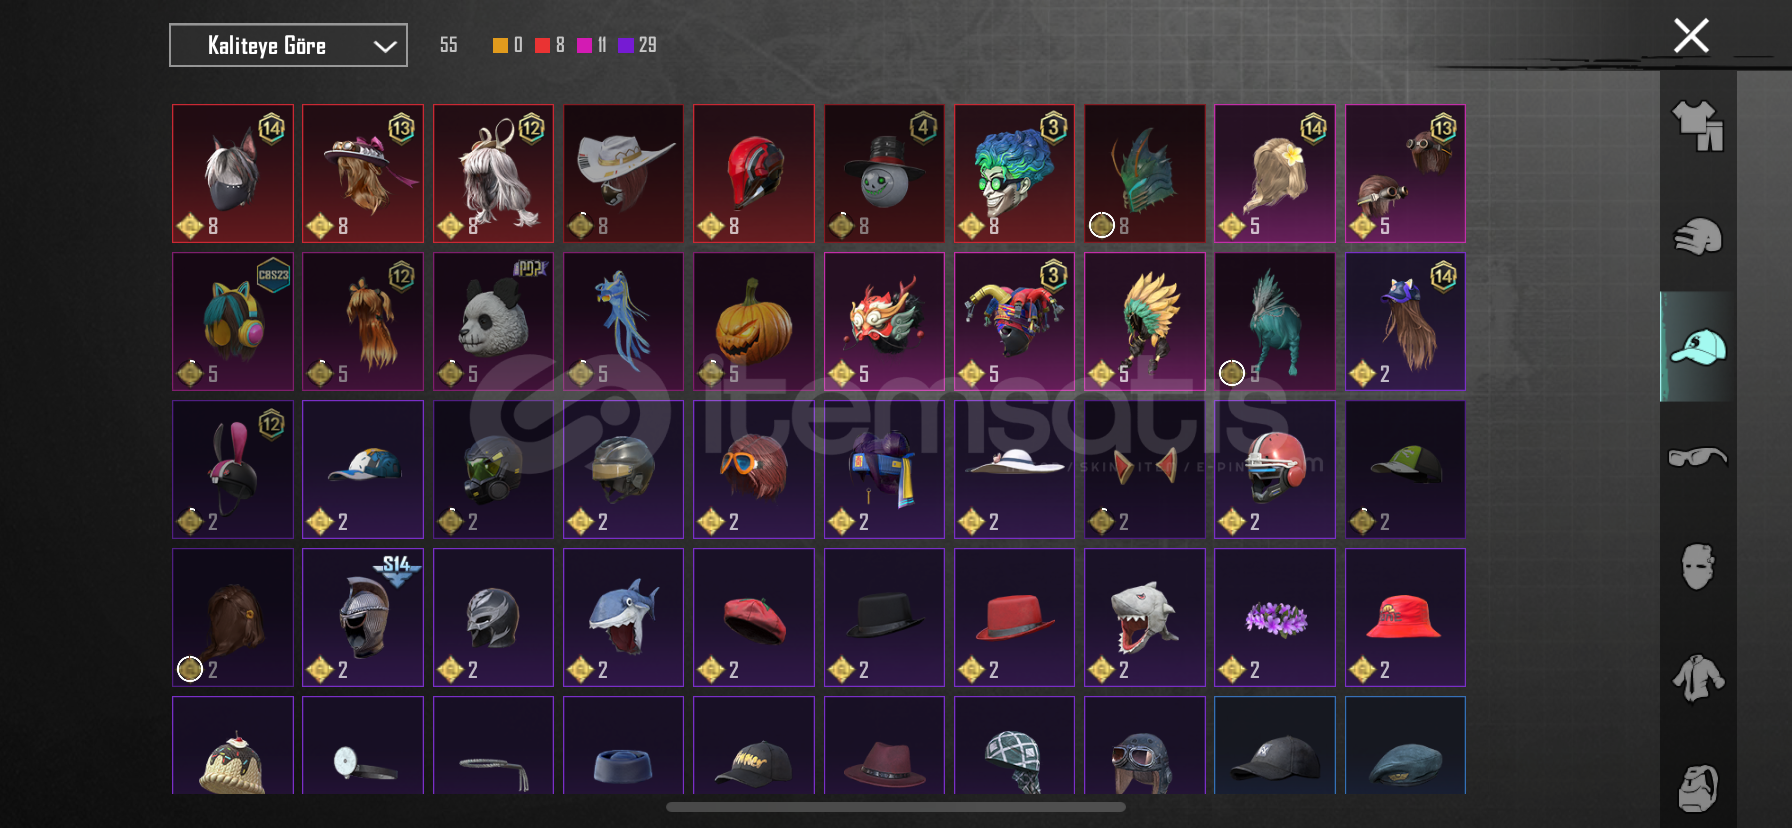Open the face mask category icon
The image size is (1792, 828).
(x=1698, y=567)
